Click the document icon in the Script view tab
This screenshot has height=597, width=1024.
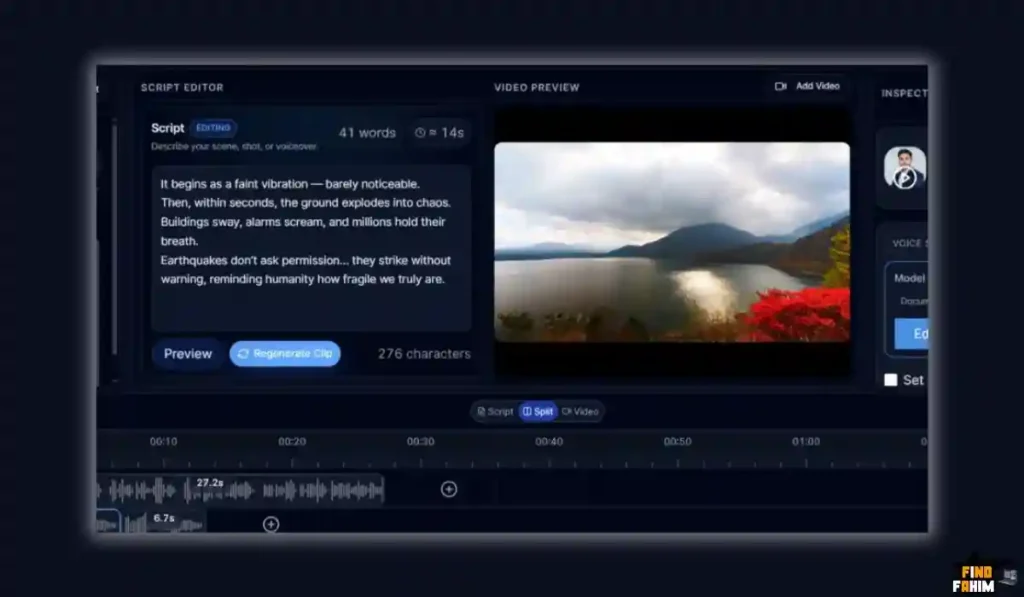(481, 412)
